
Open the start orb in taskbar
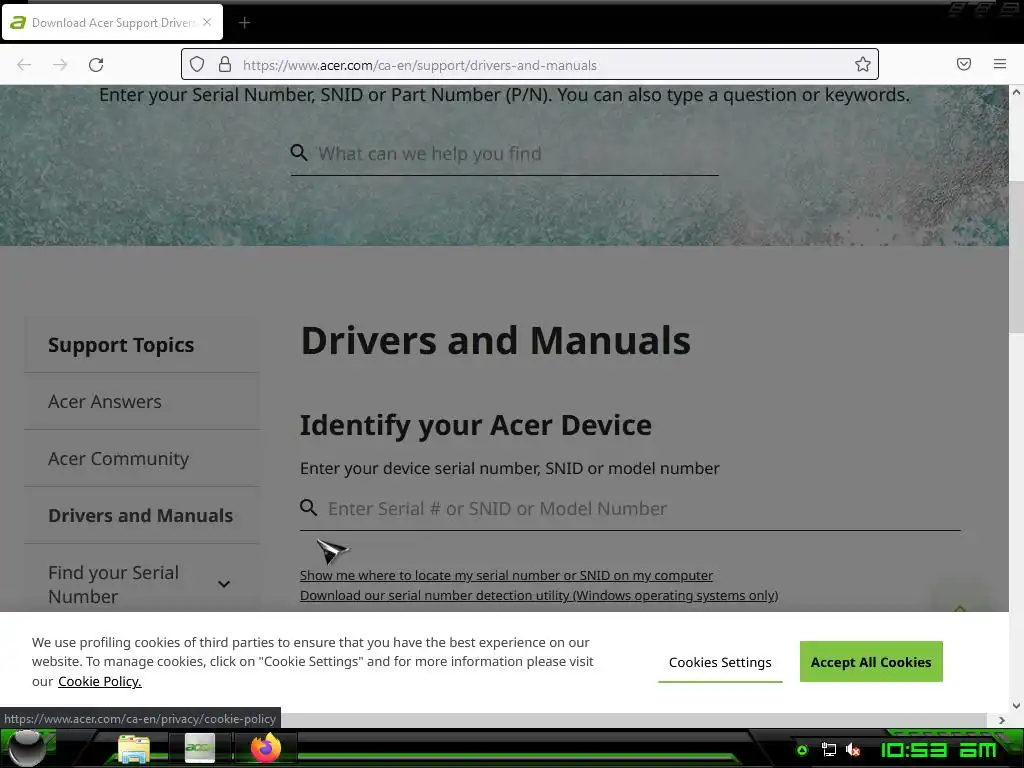coord(27,748)
